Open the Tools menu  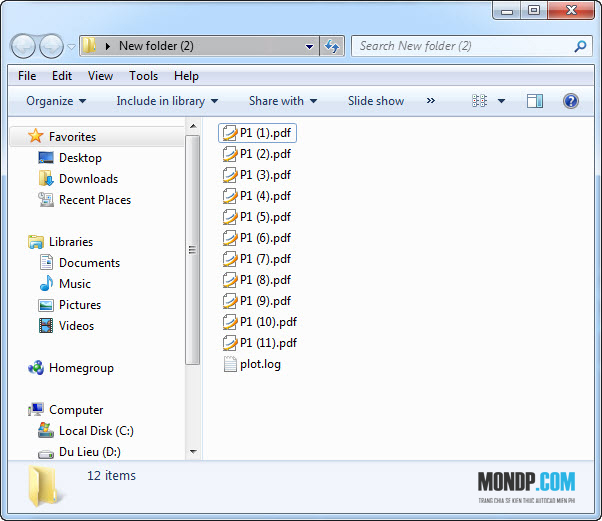[143, 76]
